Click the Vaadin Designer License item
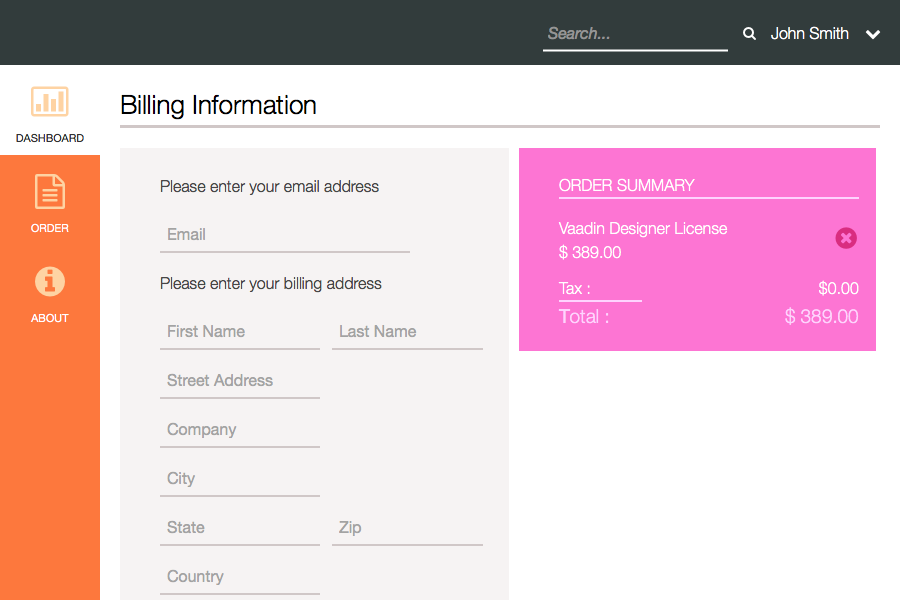The width and height of the screenshot is (900, 600). coord(643,229)
